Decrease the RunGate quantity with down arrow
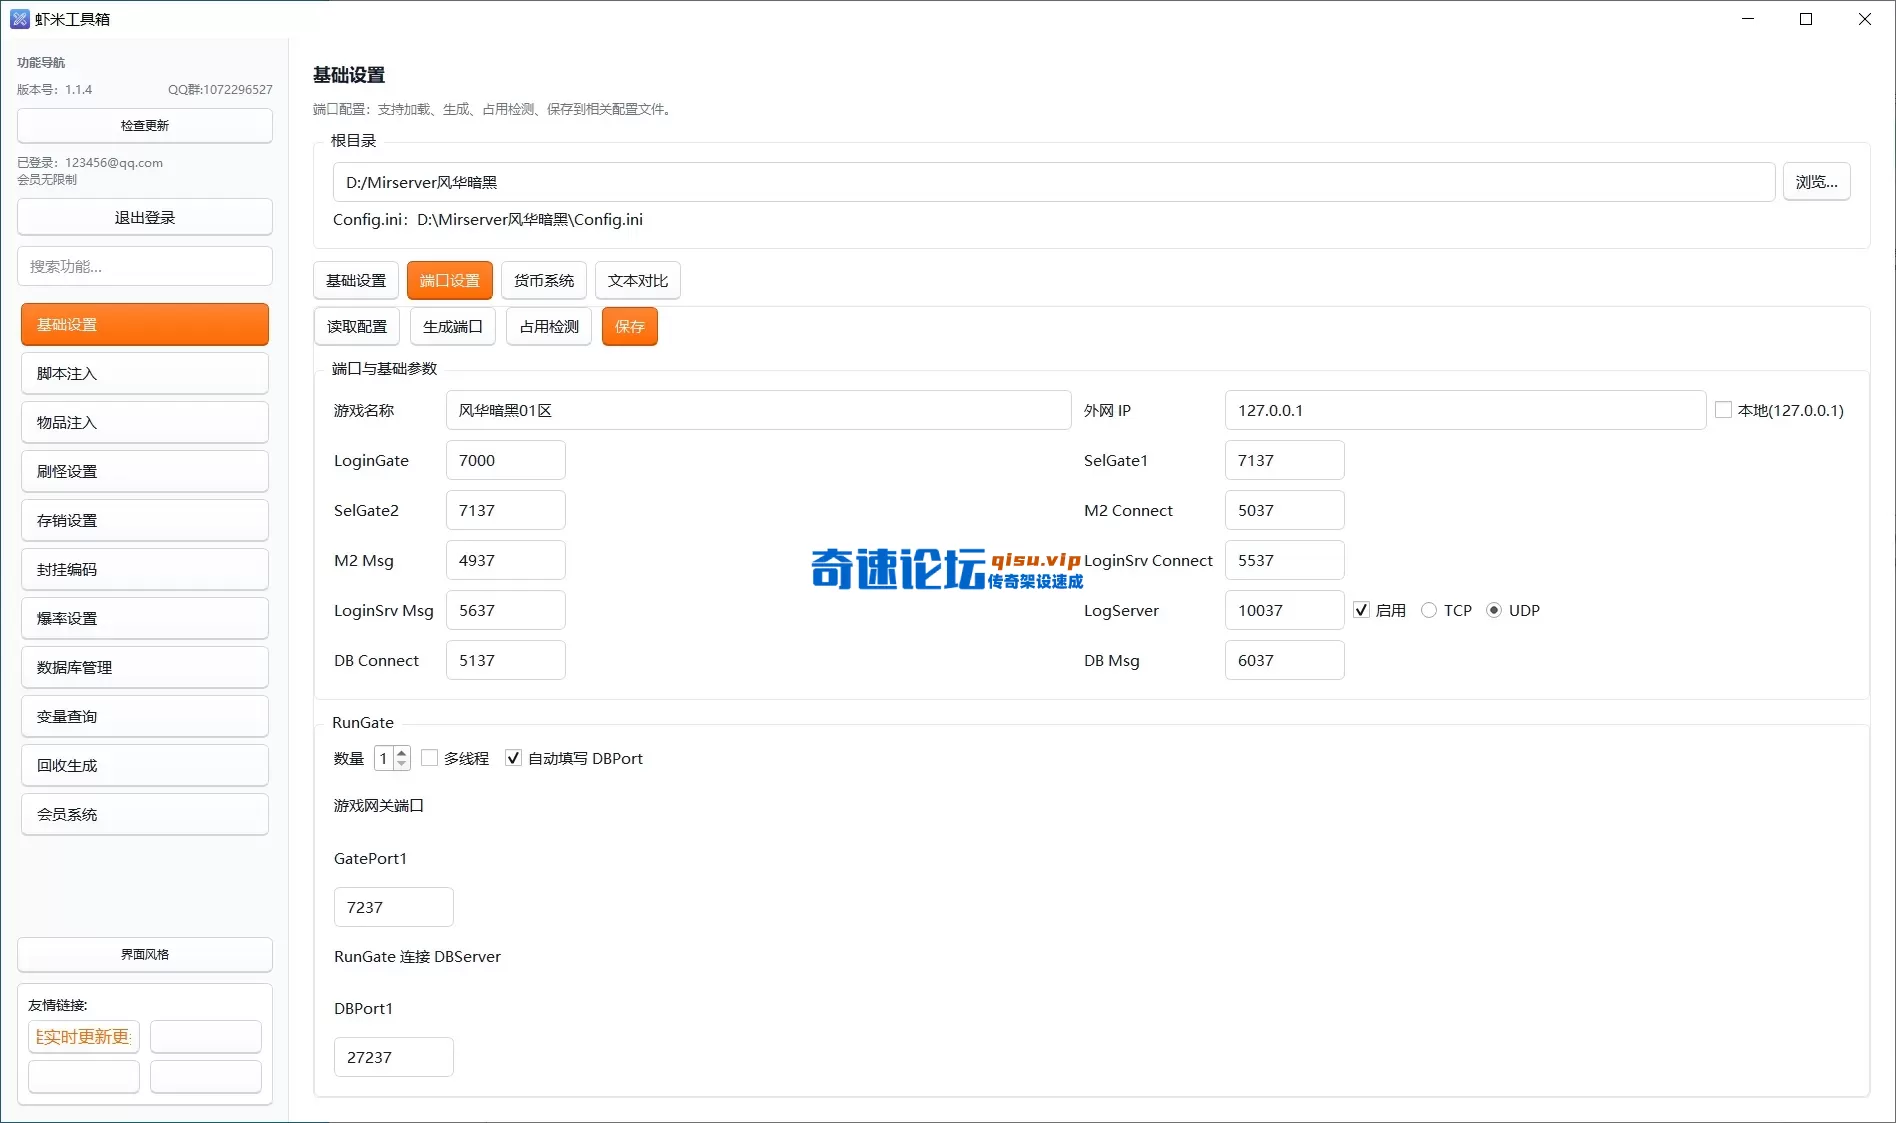The width and height of the screenshot is (1896, 1123). 402,764
